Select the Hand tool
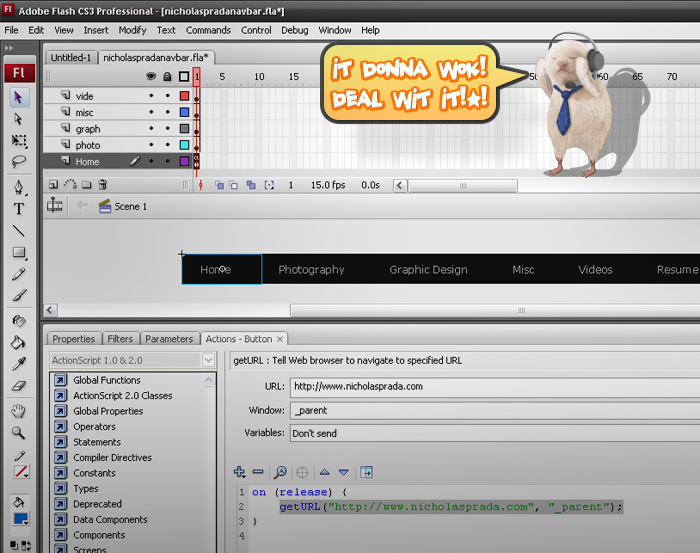Viewport: 700px width, 553px height. (x=19, y=411)
